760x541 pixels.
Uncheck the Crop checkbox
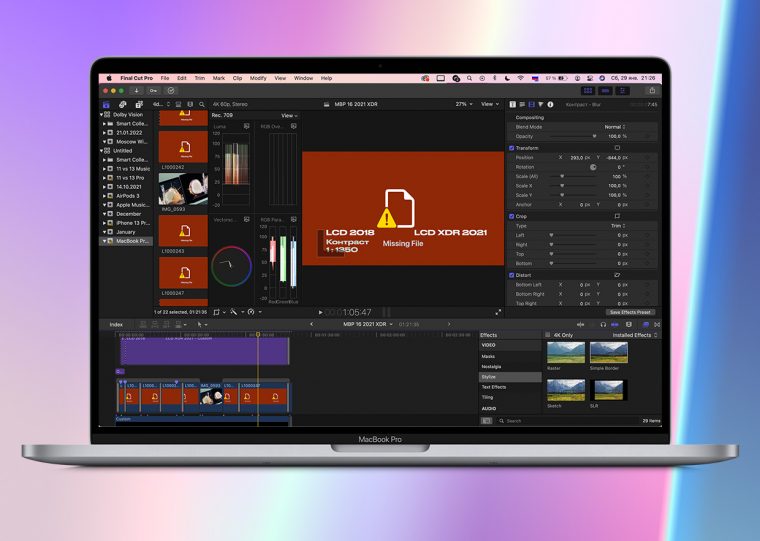[x=512, y=216]
